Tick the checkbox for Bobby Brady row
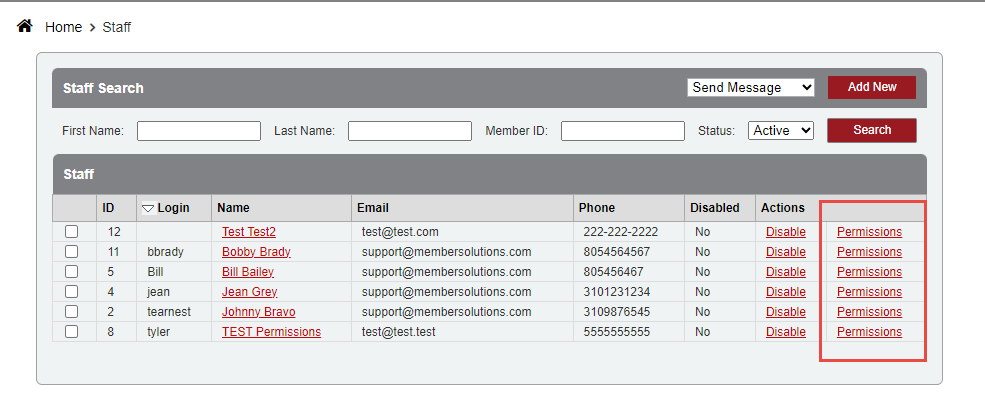 [x=71, y=251]
